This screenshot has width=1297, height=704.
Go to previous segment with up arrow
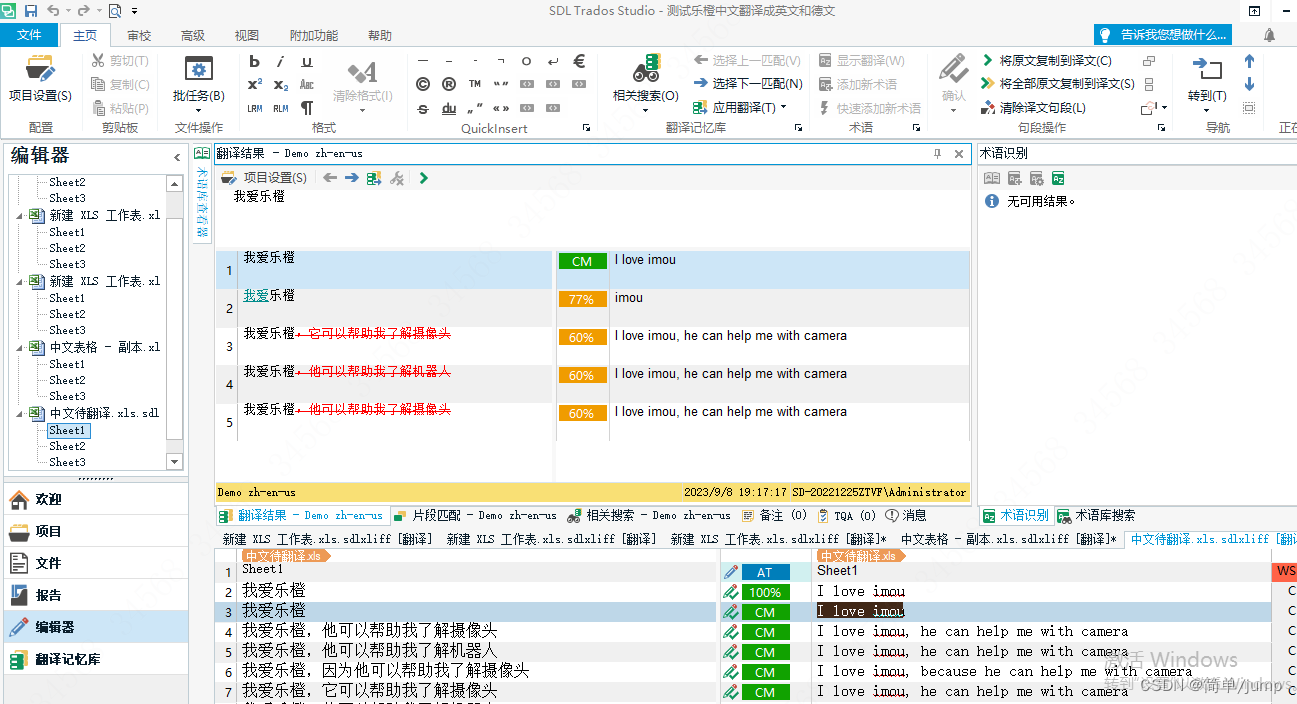pos(1249,62)
